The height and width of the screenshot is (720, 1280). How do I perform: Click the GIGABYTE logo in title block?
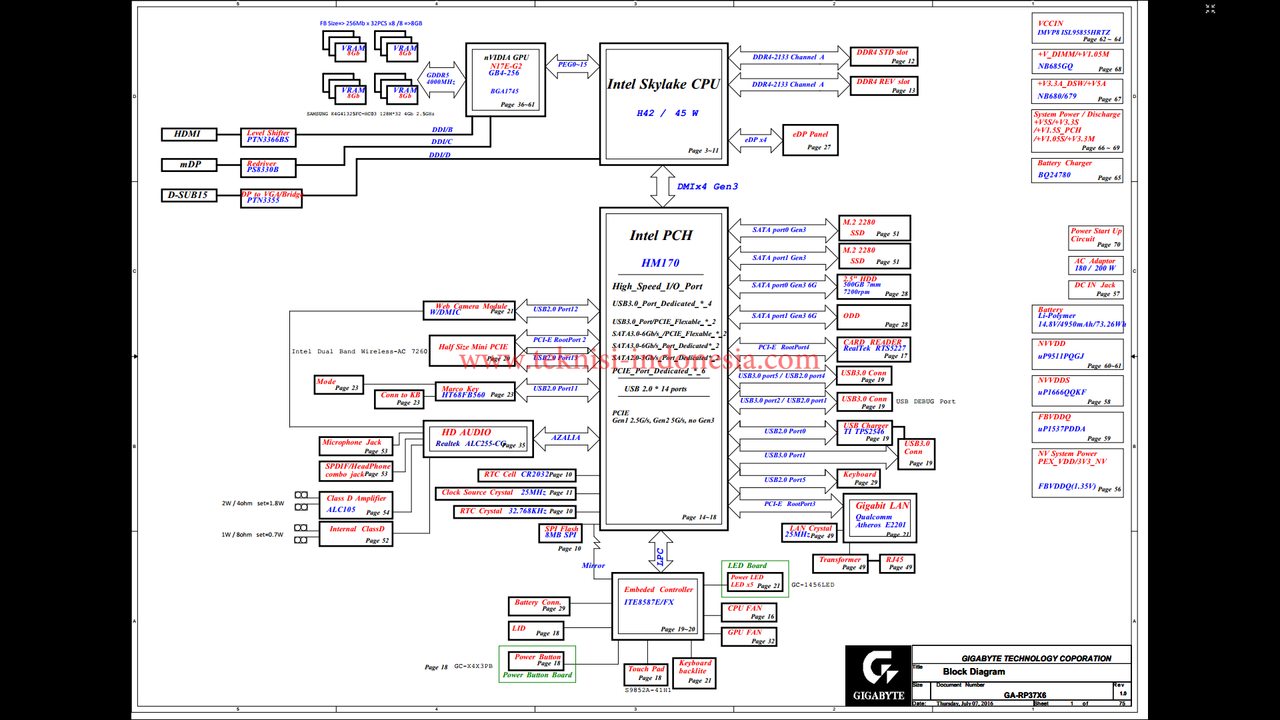pyautogui.click(x=878, y=674)
